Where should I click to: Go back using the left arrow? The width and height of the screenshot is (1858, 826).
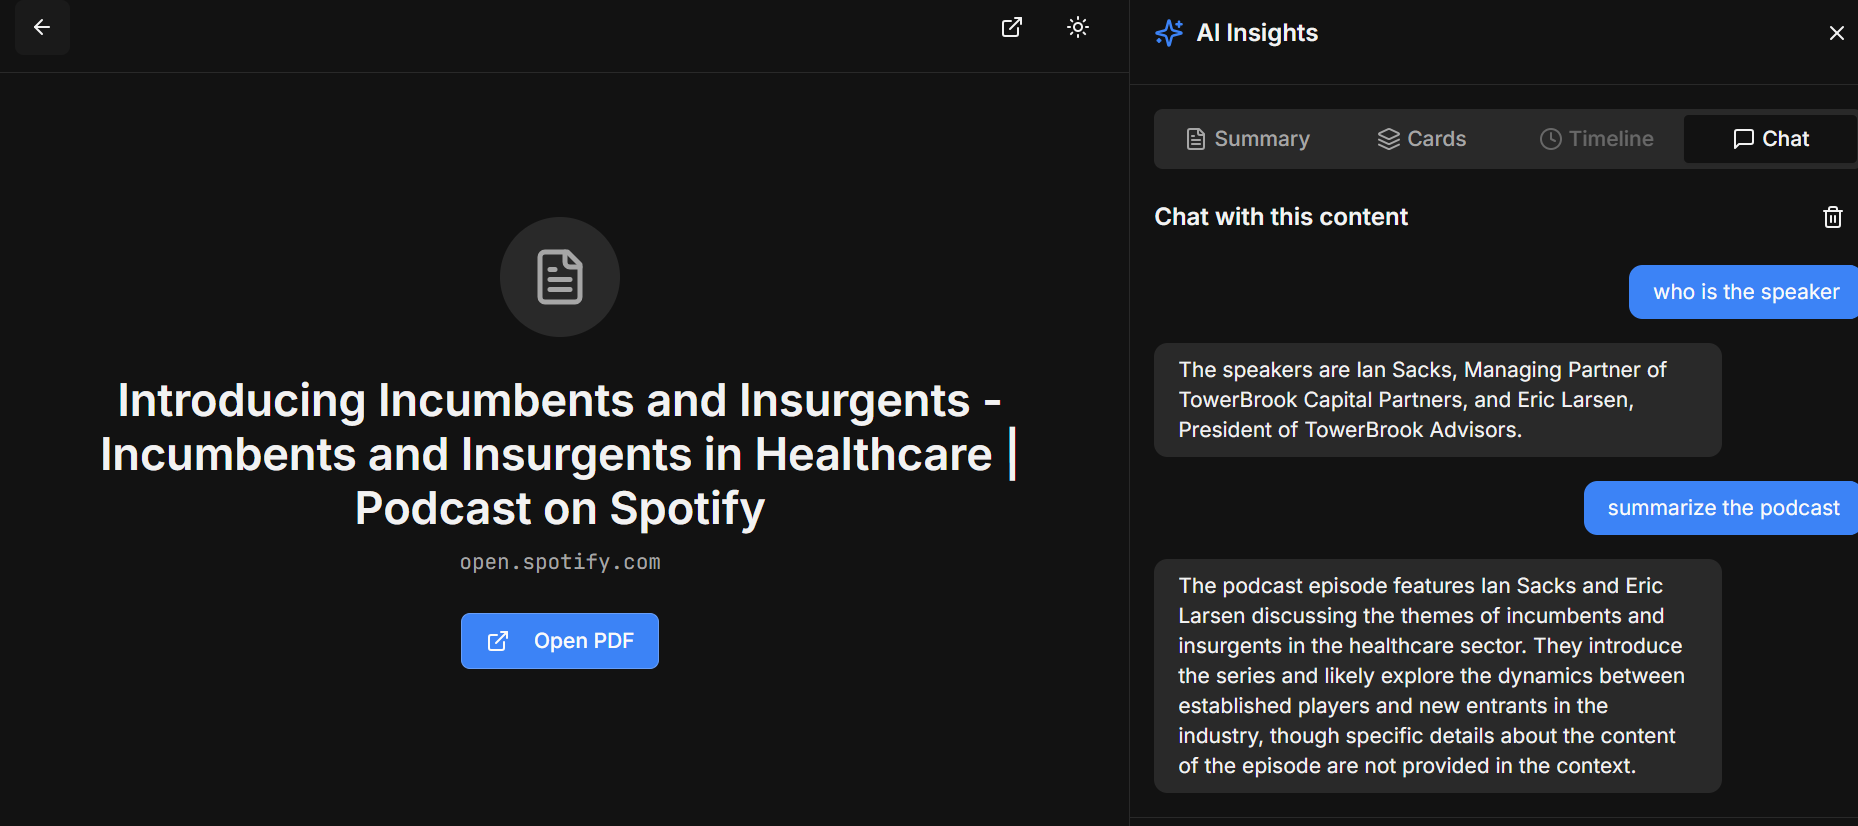(x=42, y=27)
